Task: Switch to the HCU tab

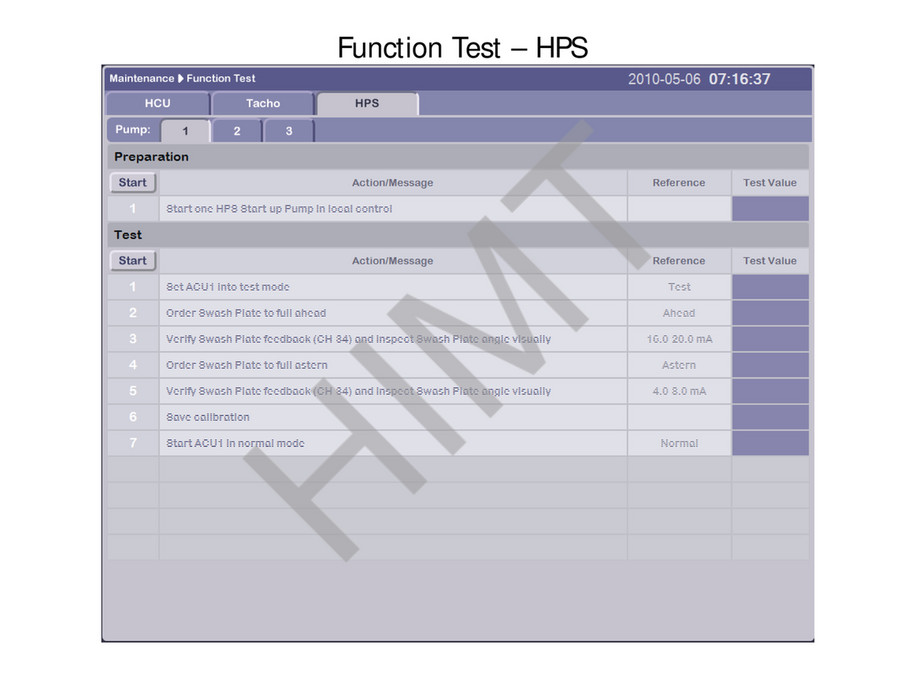Action: 158,104
